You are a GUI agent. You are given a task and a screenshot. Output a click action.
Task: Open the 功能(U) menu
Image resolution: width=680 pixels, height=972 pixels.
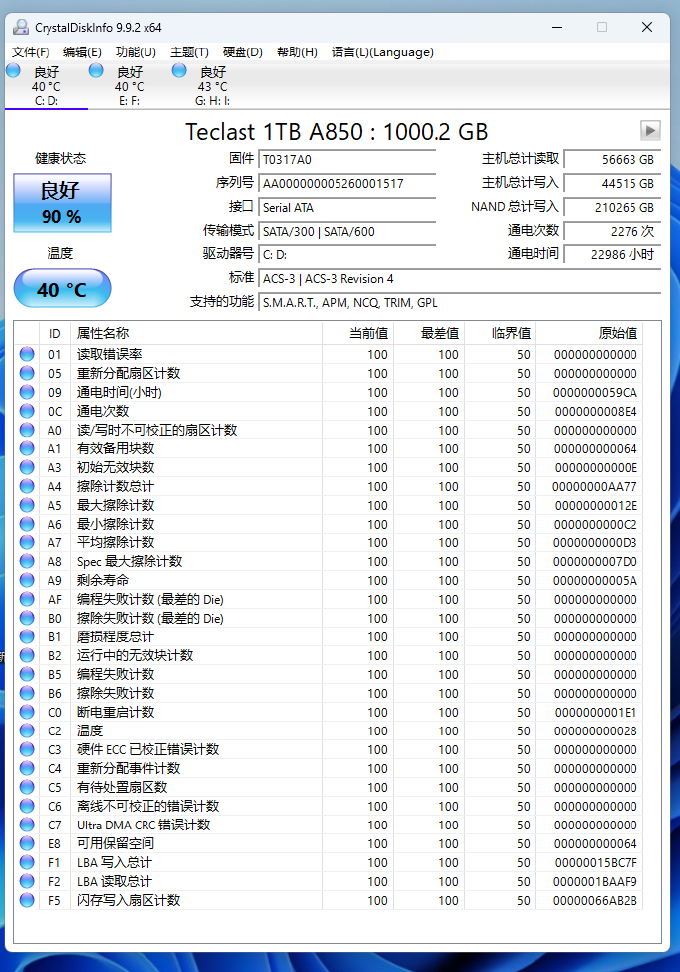pos(136,52)
